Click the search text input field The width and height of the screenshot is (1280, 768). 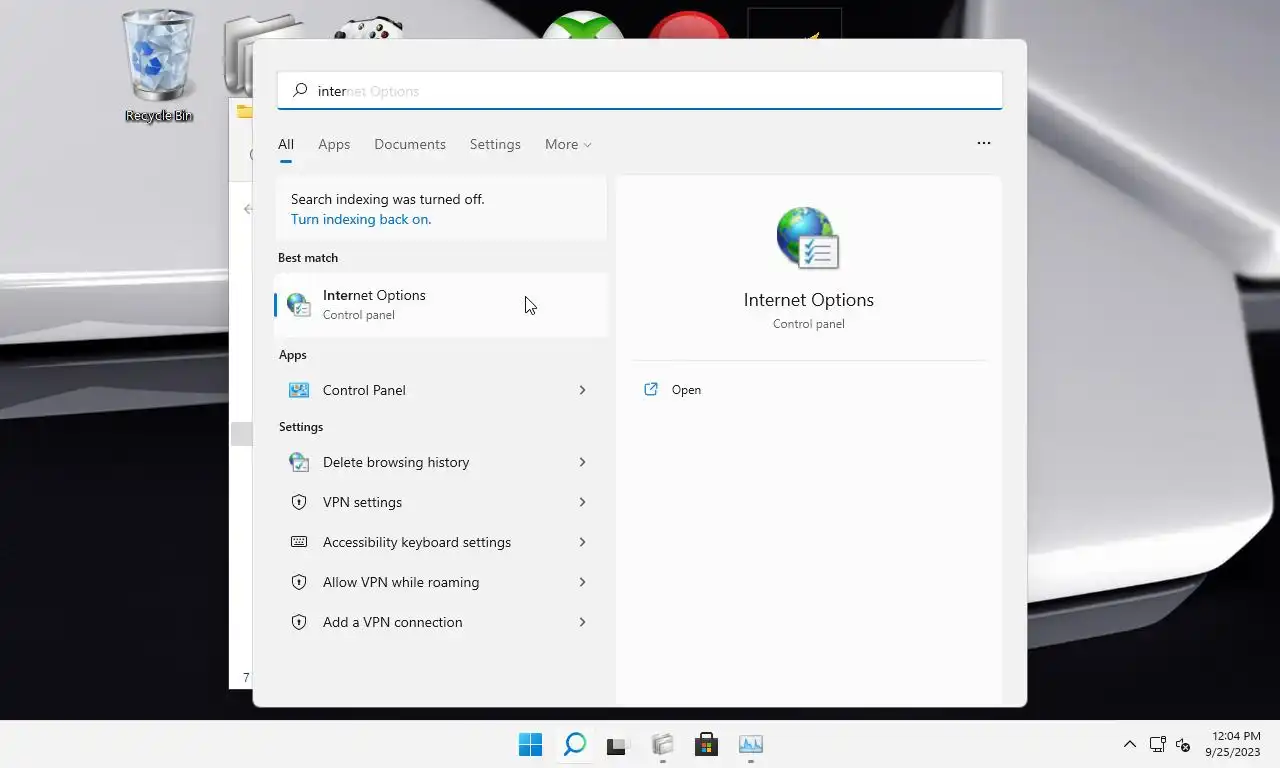[640, 90]
